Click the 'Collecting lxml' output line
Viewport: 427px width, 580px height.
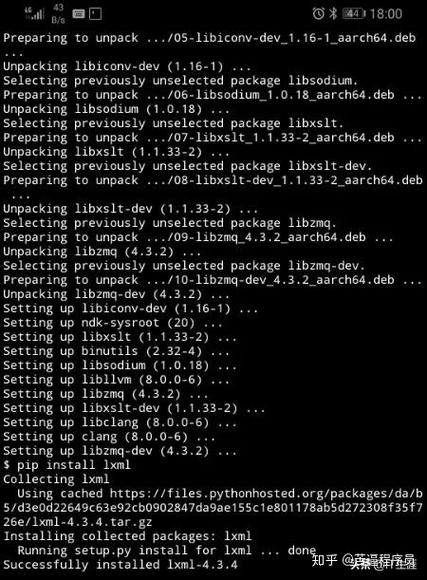[x=56, y=479]
